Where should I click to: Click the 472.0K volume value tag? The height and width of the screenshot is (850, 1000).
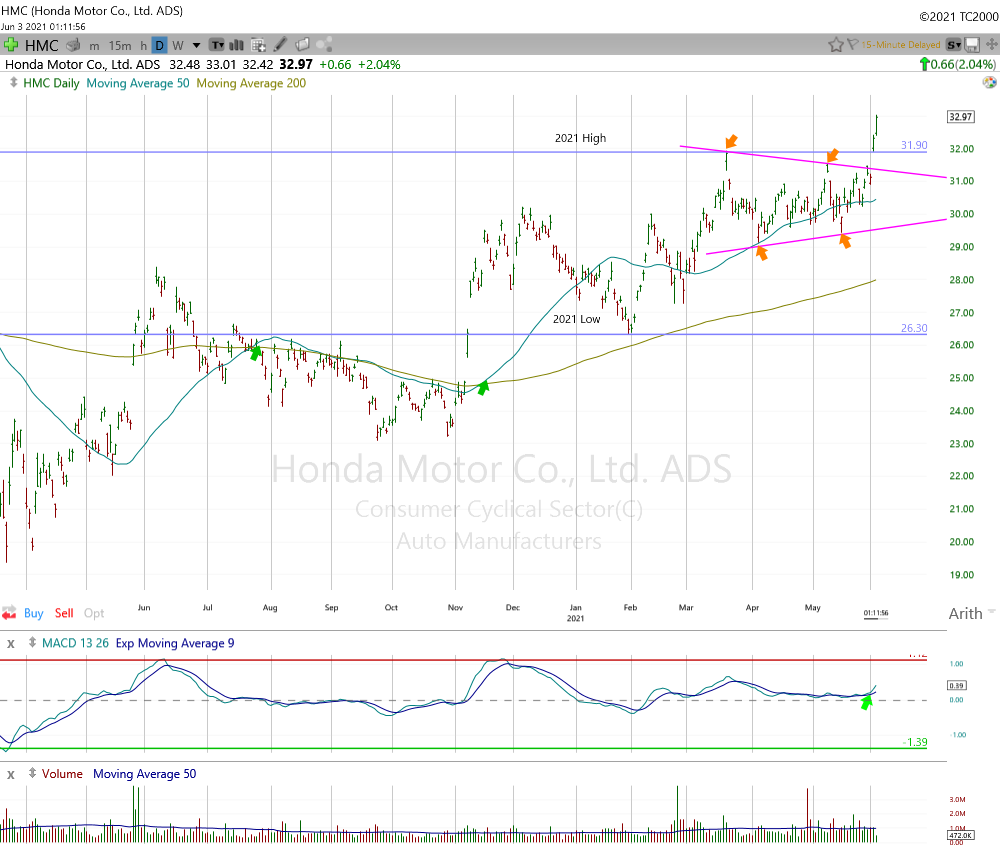point(960,835)
